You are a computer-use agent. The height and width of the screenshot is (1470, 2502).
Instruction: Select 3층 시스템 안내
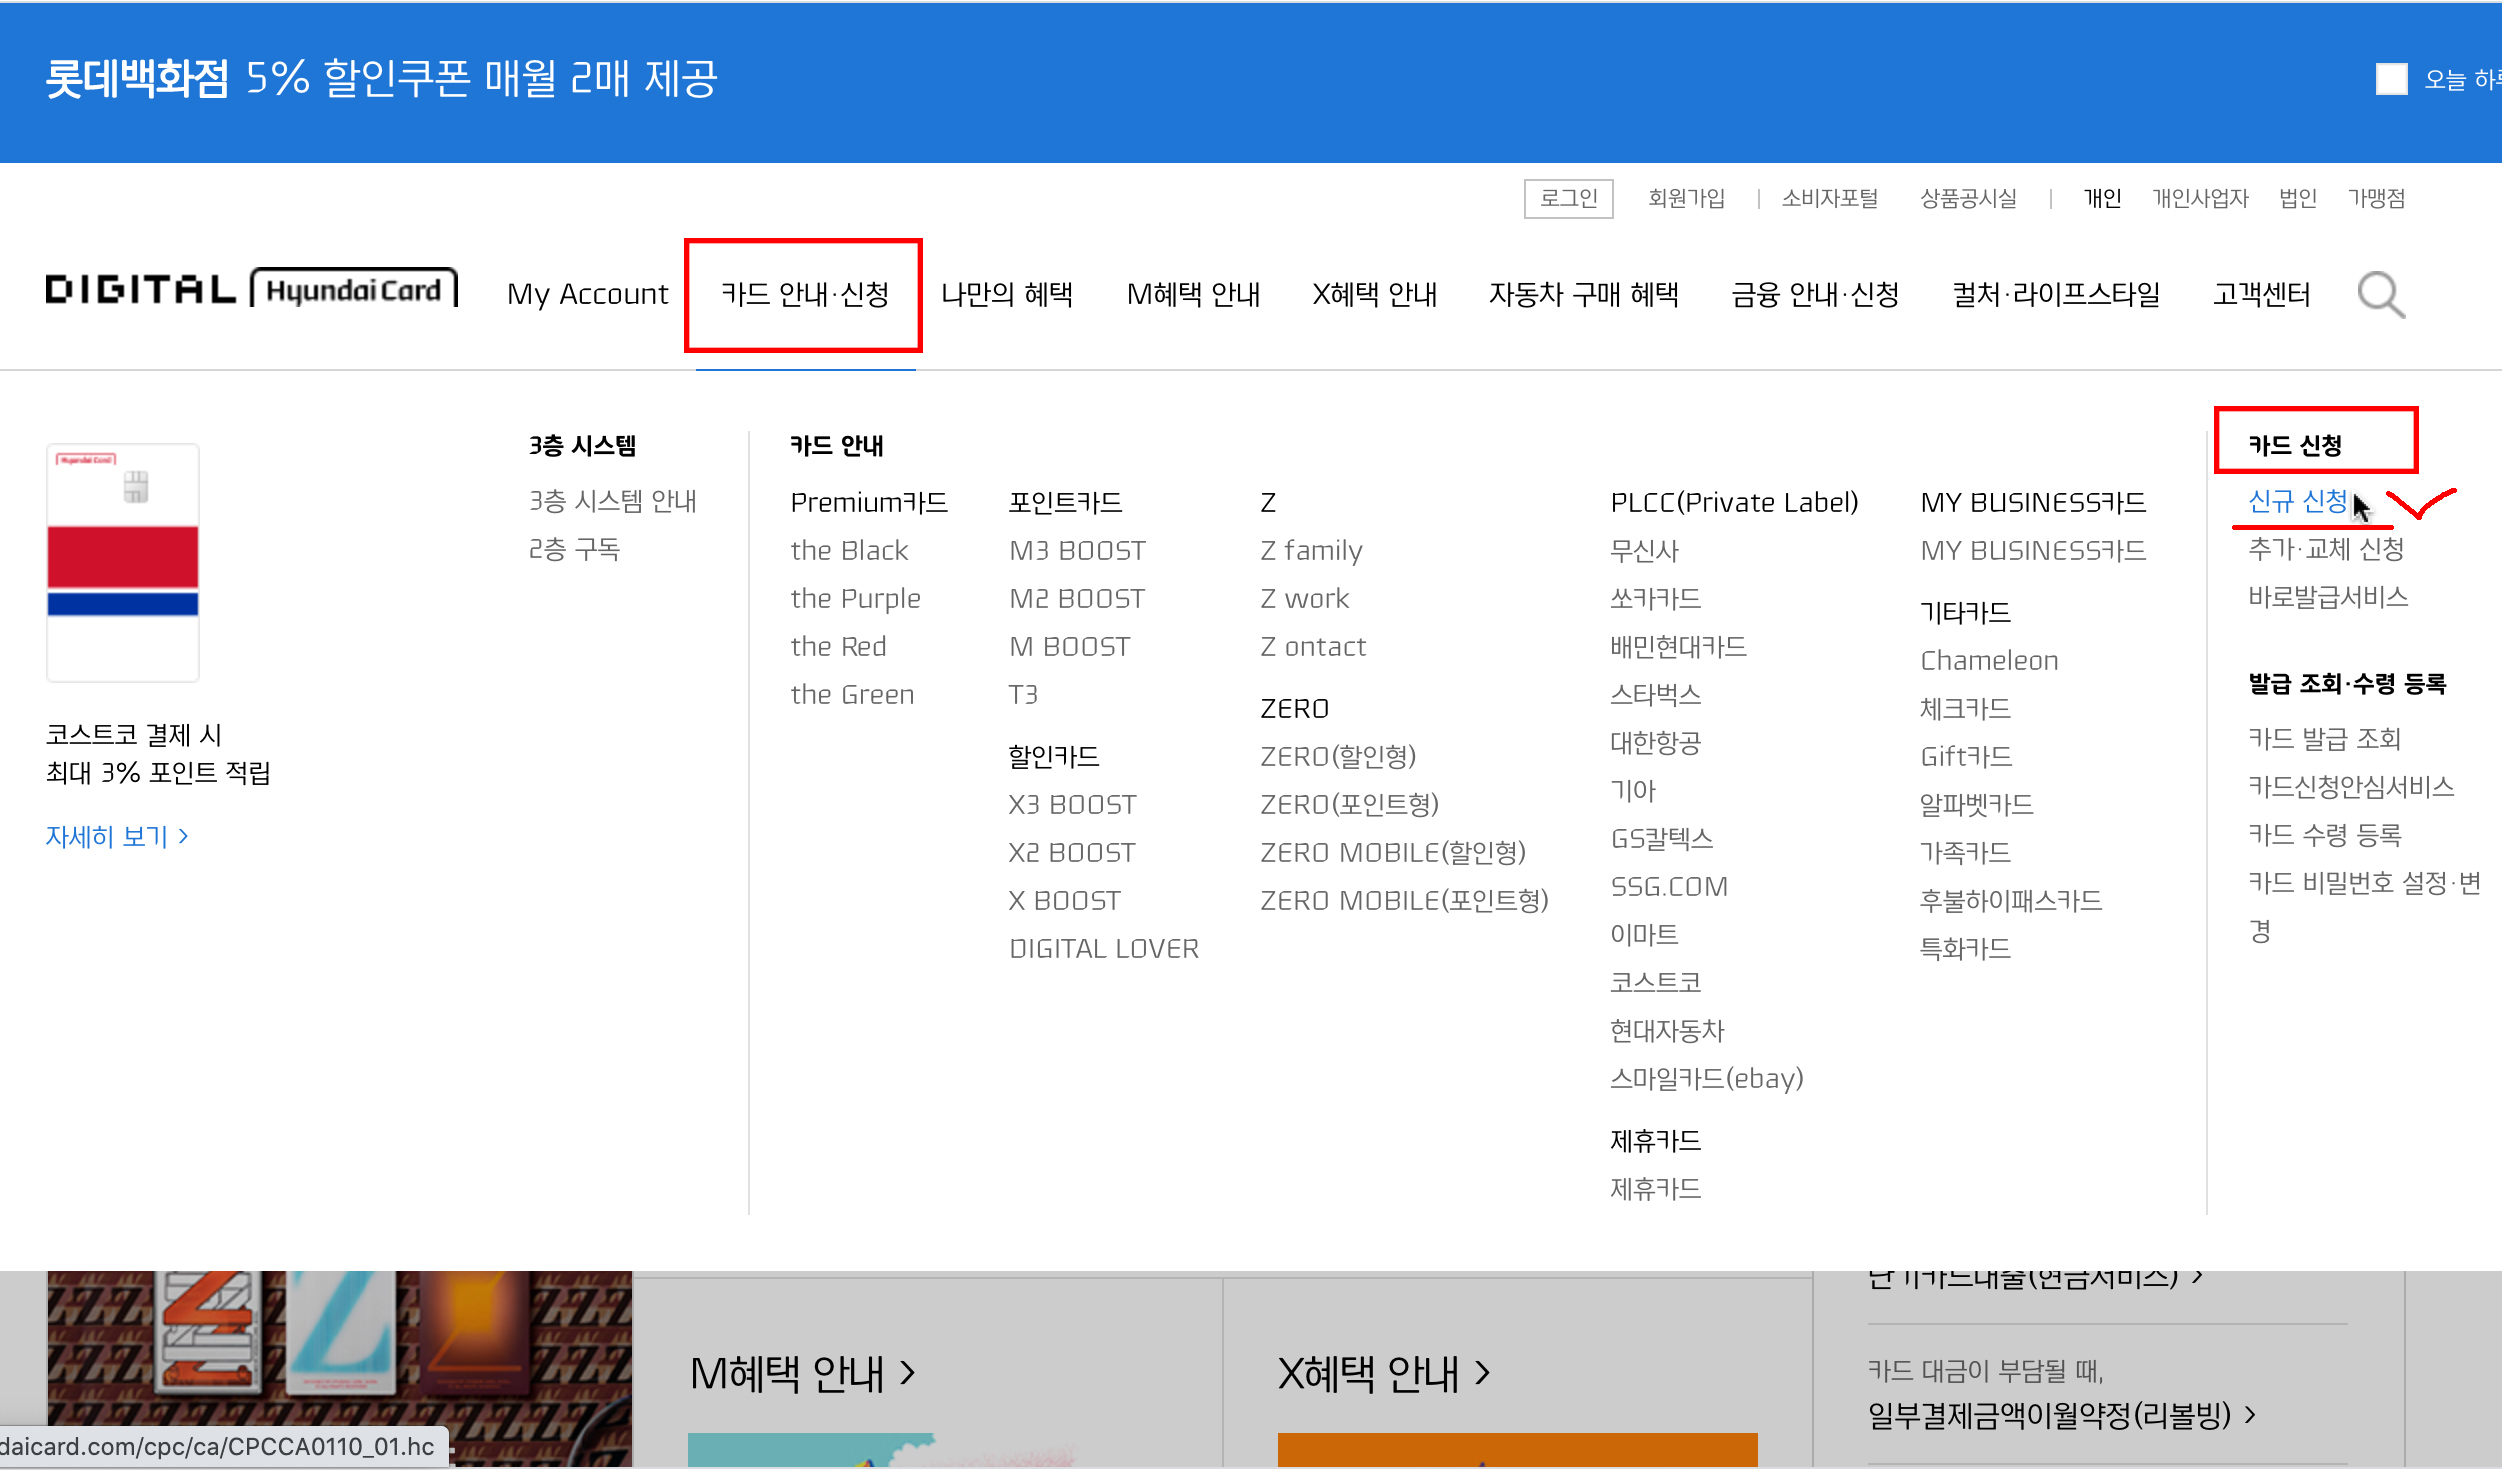(x=612, y=500)
